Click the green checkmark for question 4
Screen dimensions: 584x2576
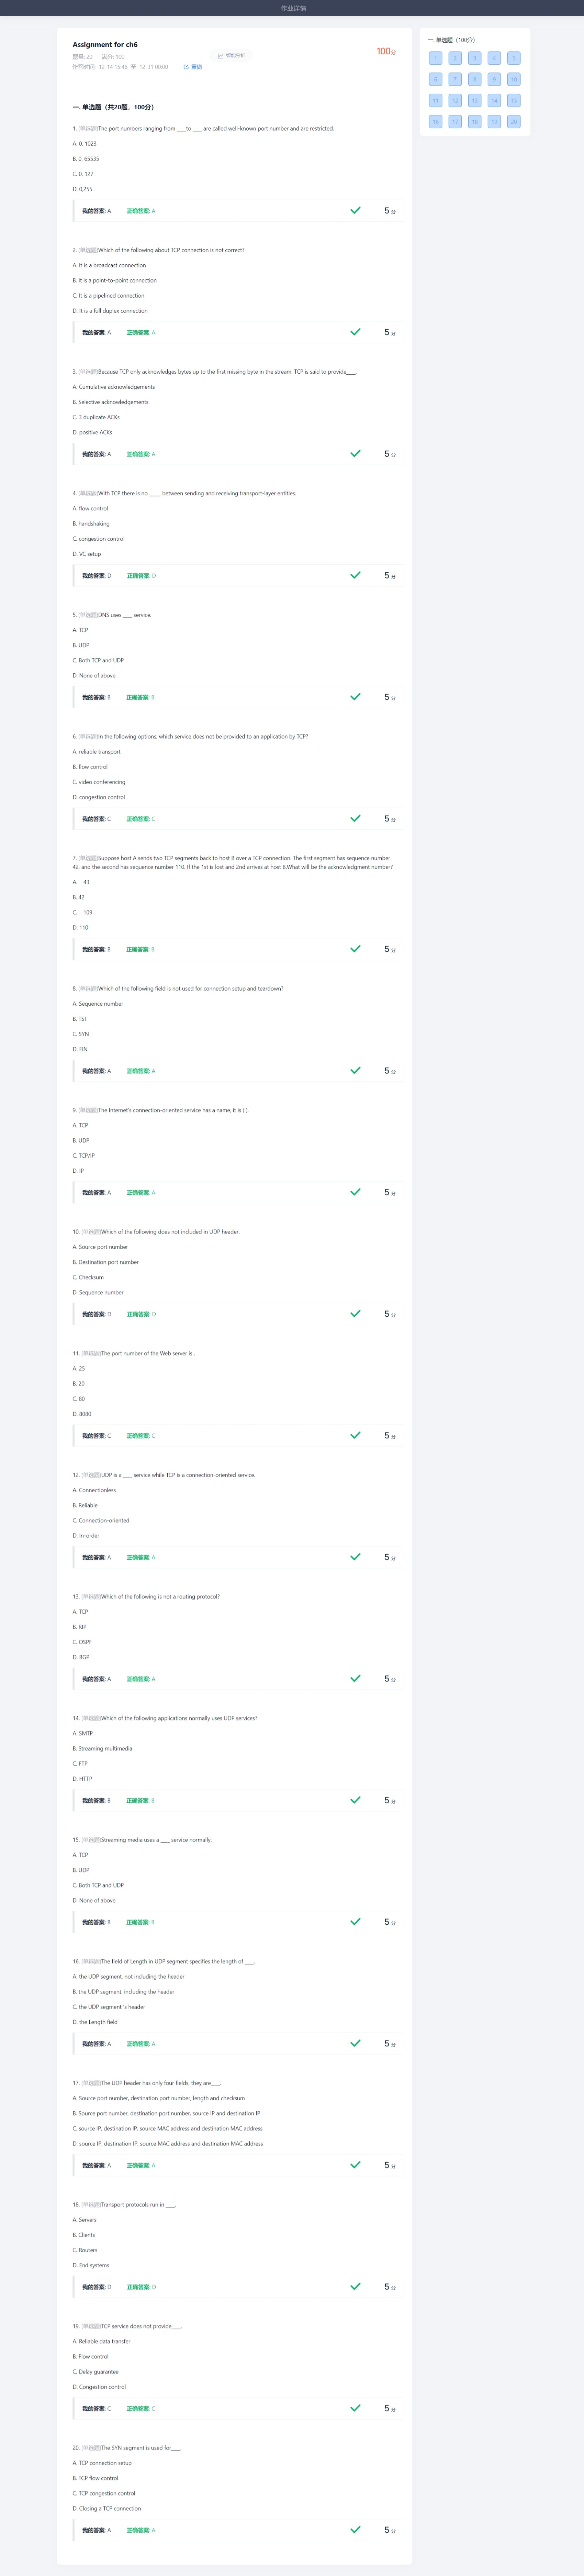coord(355,575)
